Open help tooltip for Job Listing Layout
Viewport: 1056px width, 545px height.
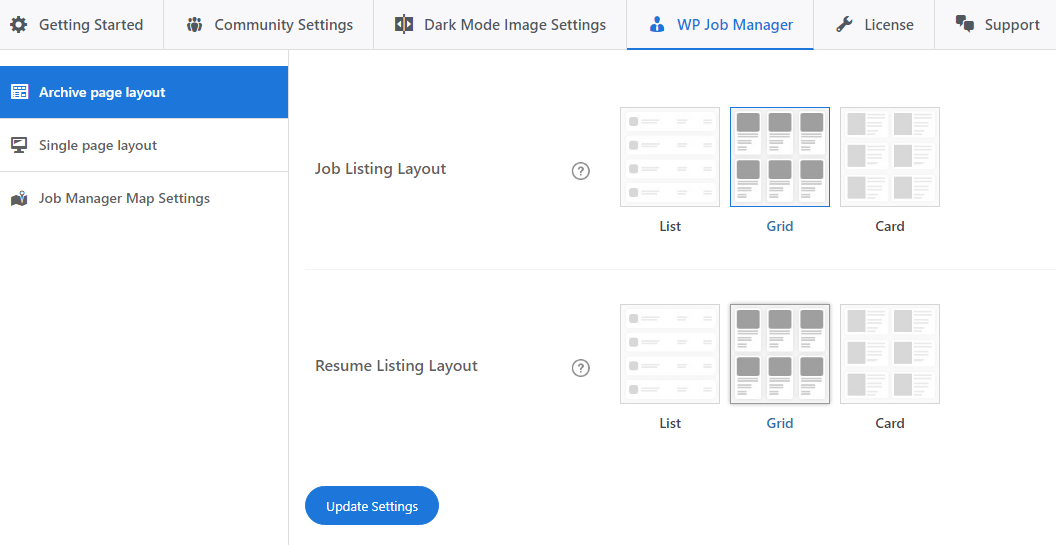tap(580, 171)
